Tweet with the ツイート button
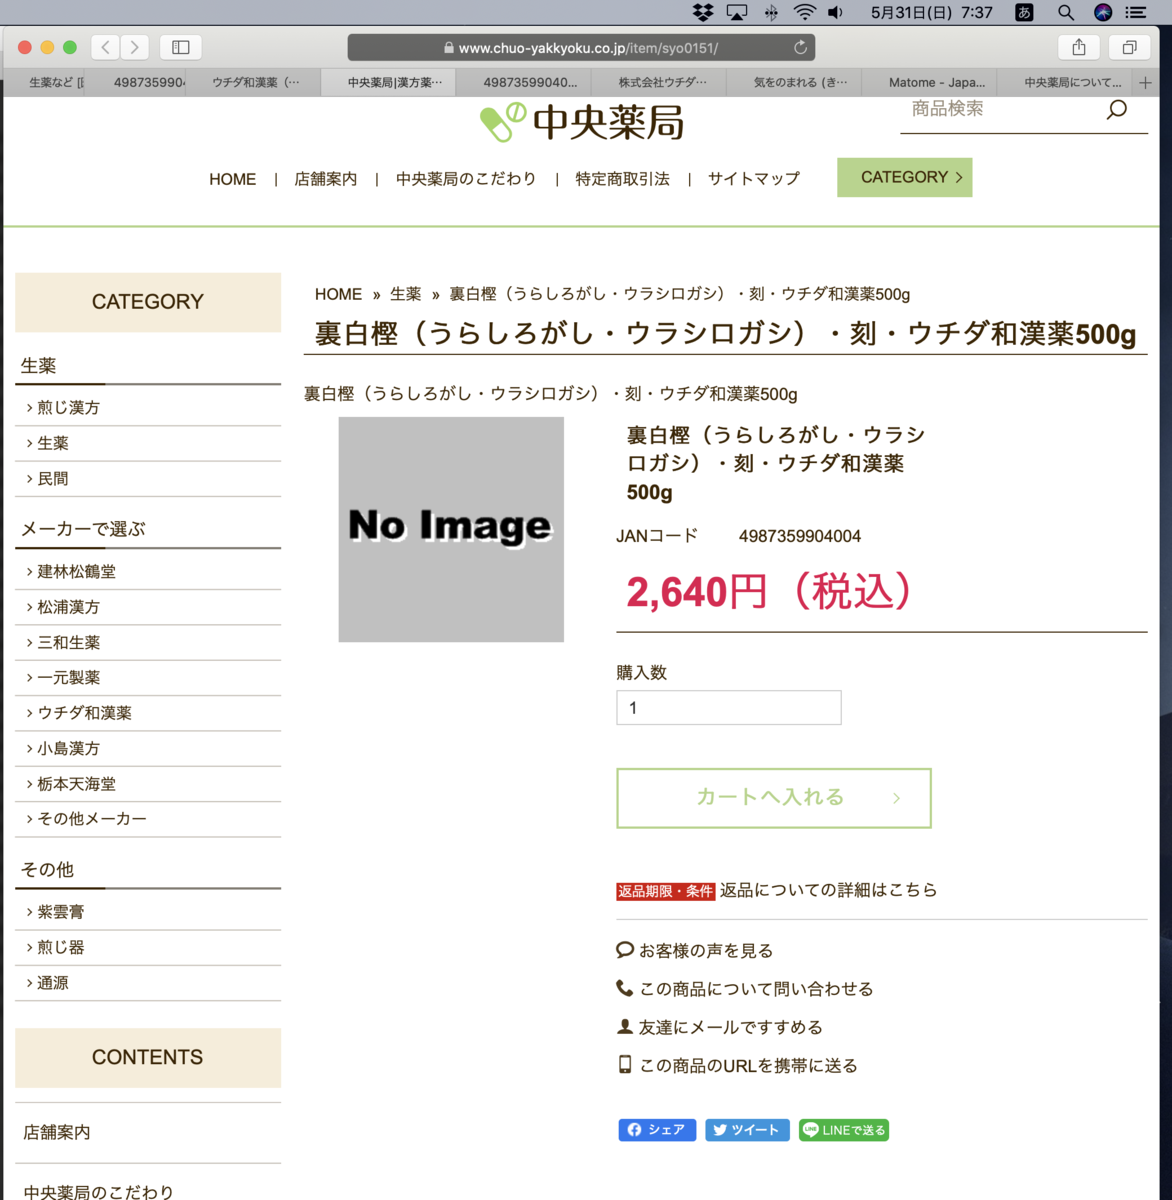The width and height of the screenshot is (1172, 1200). click(747, 1130)
